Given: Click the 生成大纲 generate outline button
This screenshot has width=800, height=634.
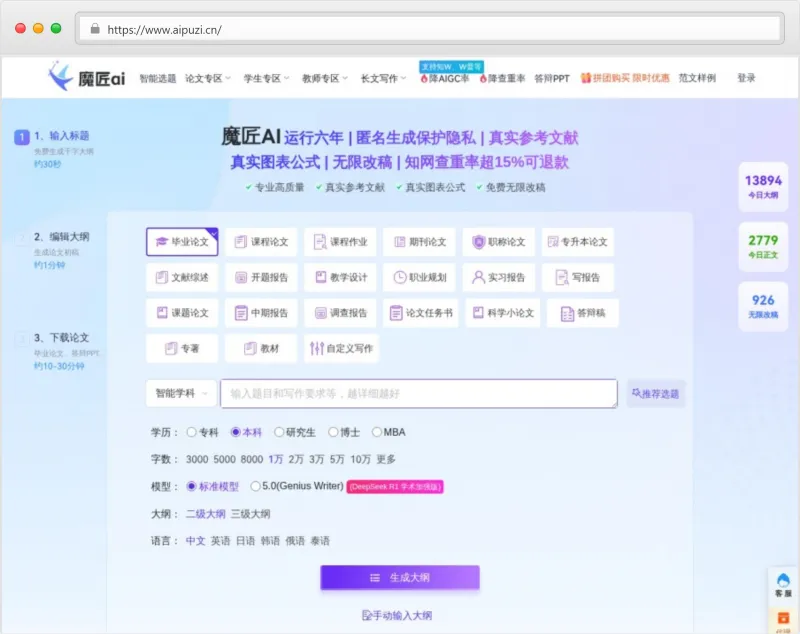Looking at the screenshot, I should tap(400, 577).
